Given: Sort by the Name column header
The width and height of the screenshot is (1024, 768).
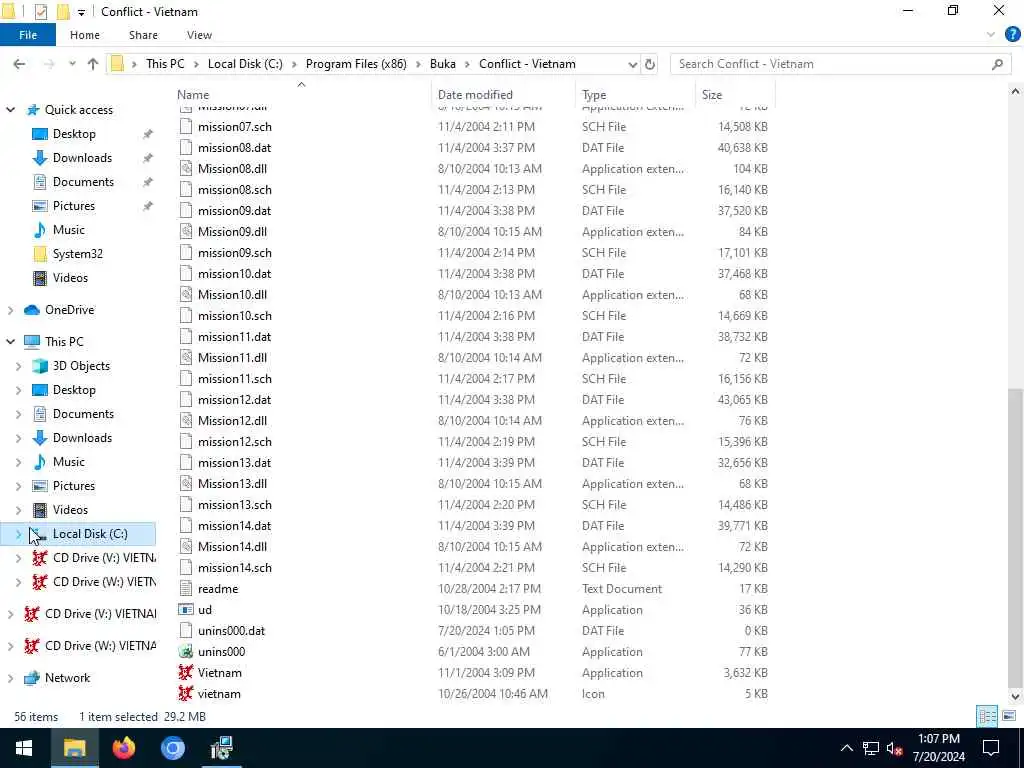Looking at the screenshot, I should [x=302, y=95].
